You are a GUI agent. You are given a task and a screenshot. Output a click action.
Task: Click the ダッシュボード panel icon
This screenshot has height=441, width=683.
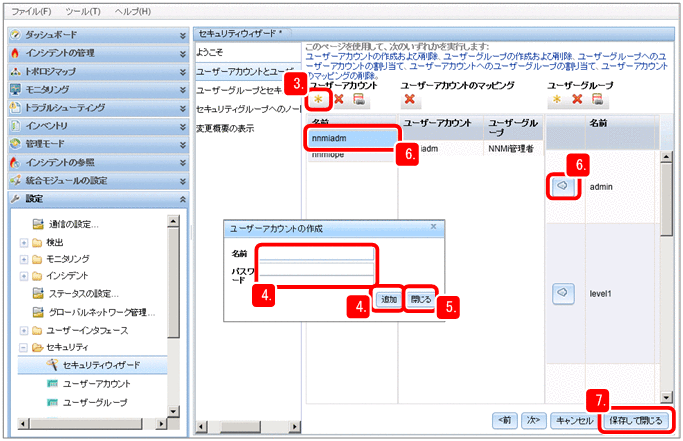[x=16, y=35]
